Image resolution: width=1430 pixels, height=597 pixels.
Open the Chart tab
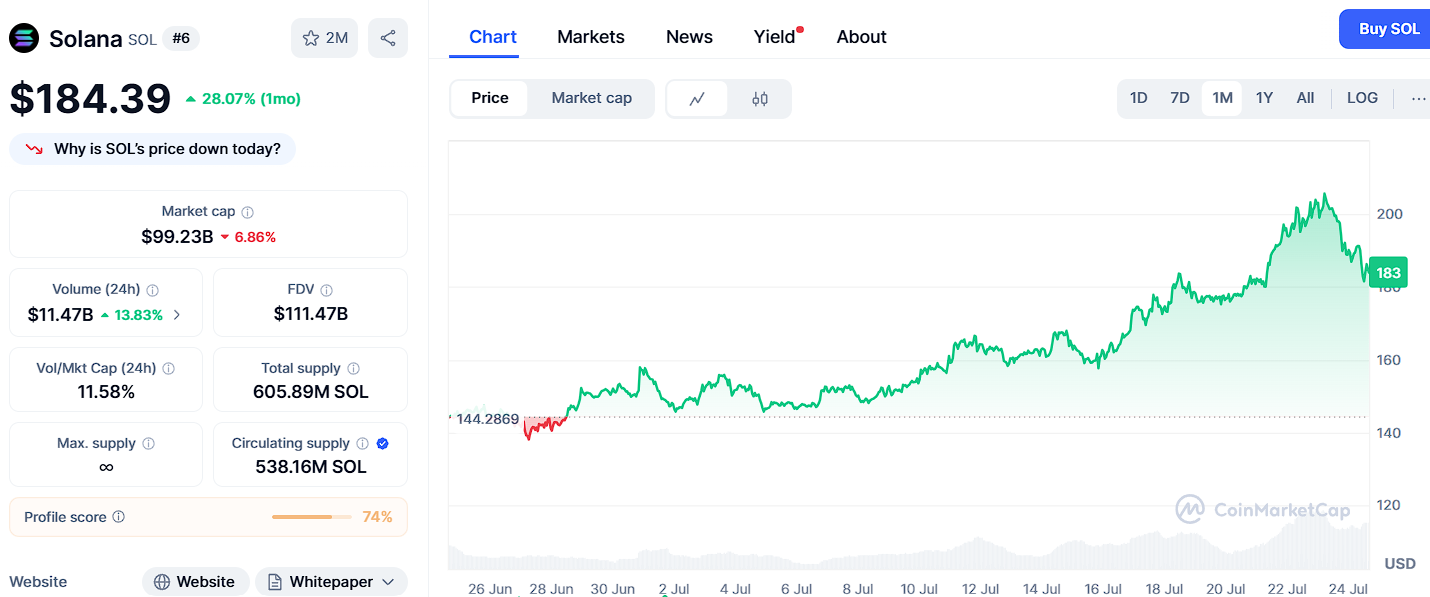493,37
